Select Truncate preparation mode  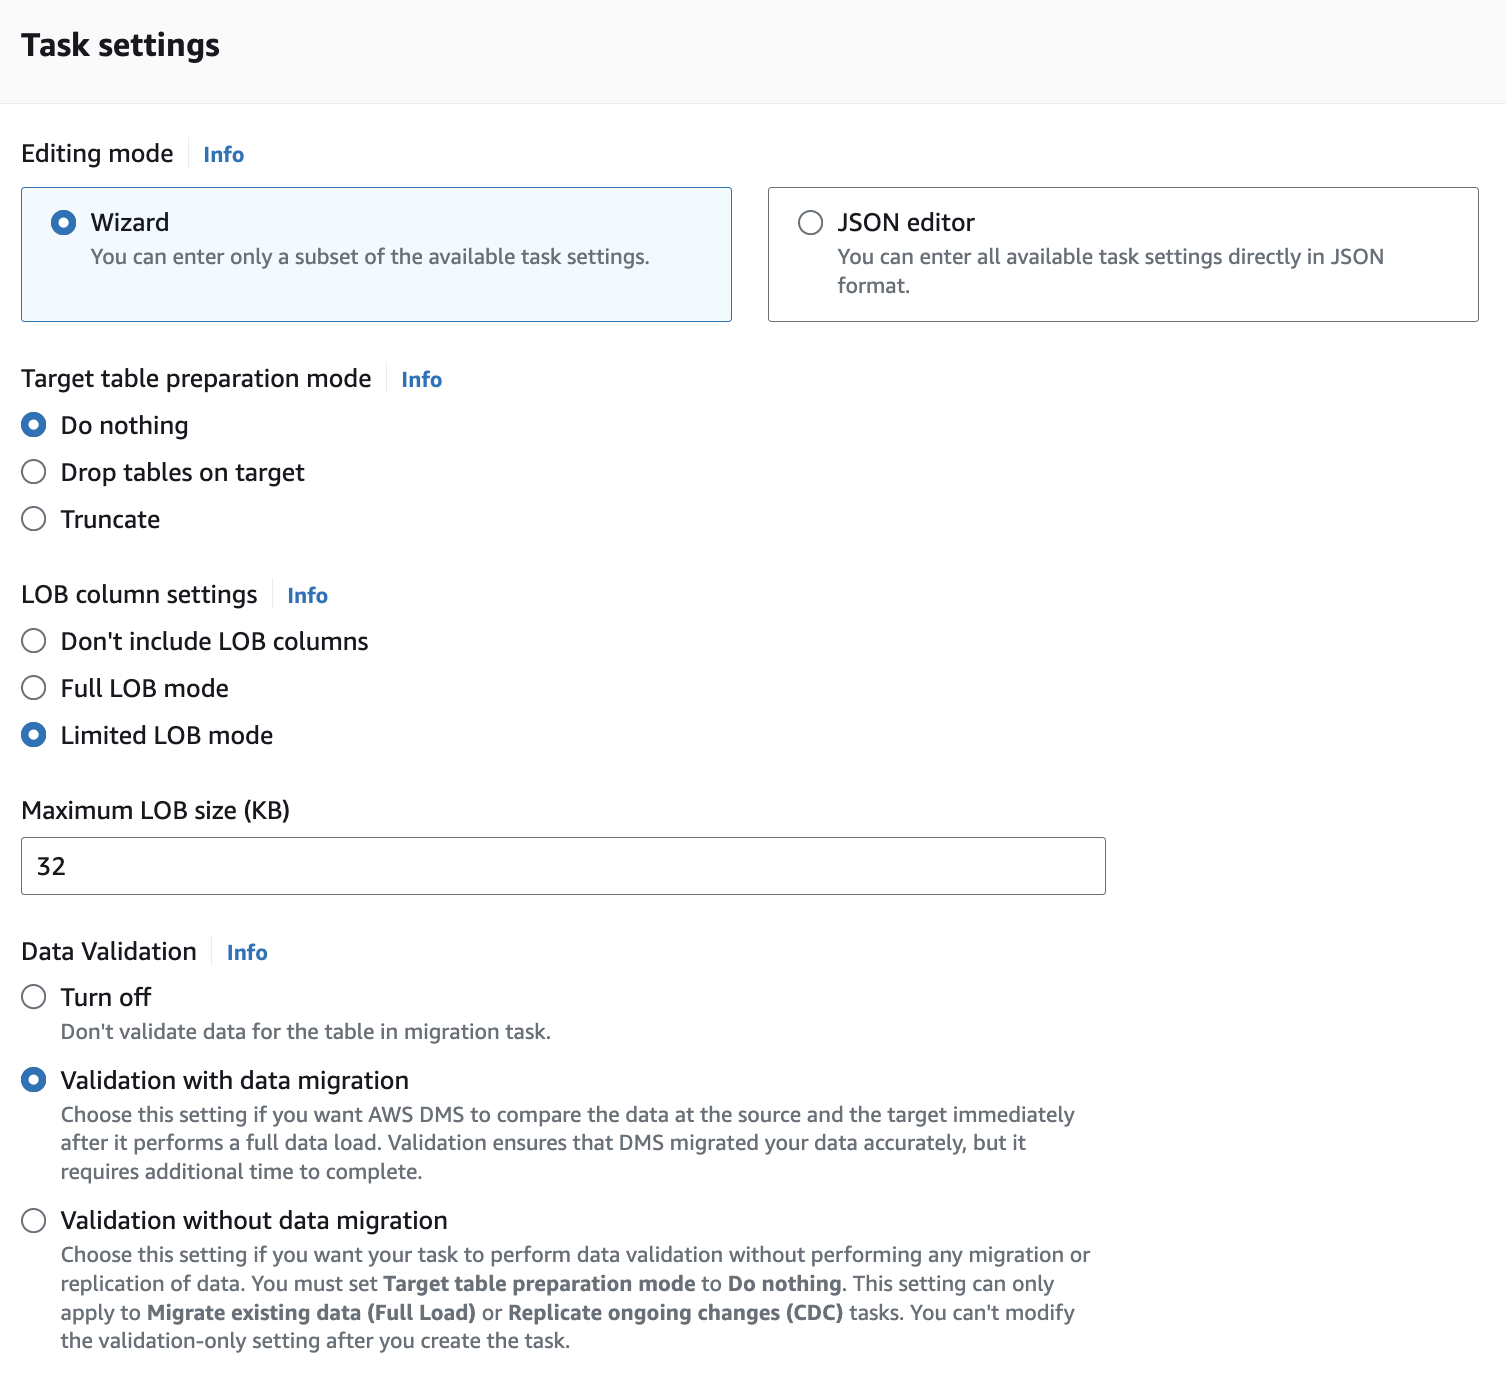point(33,518)
